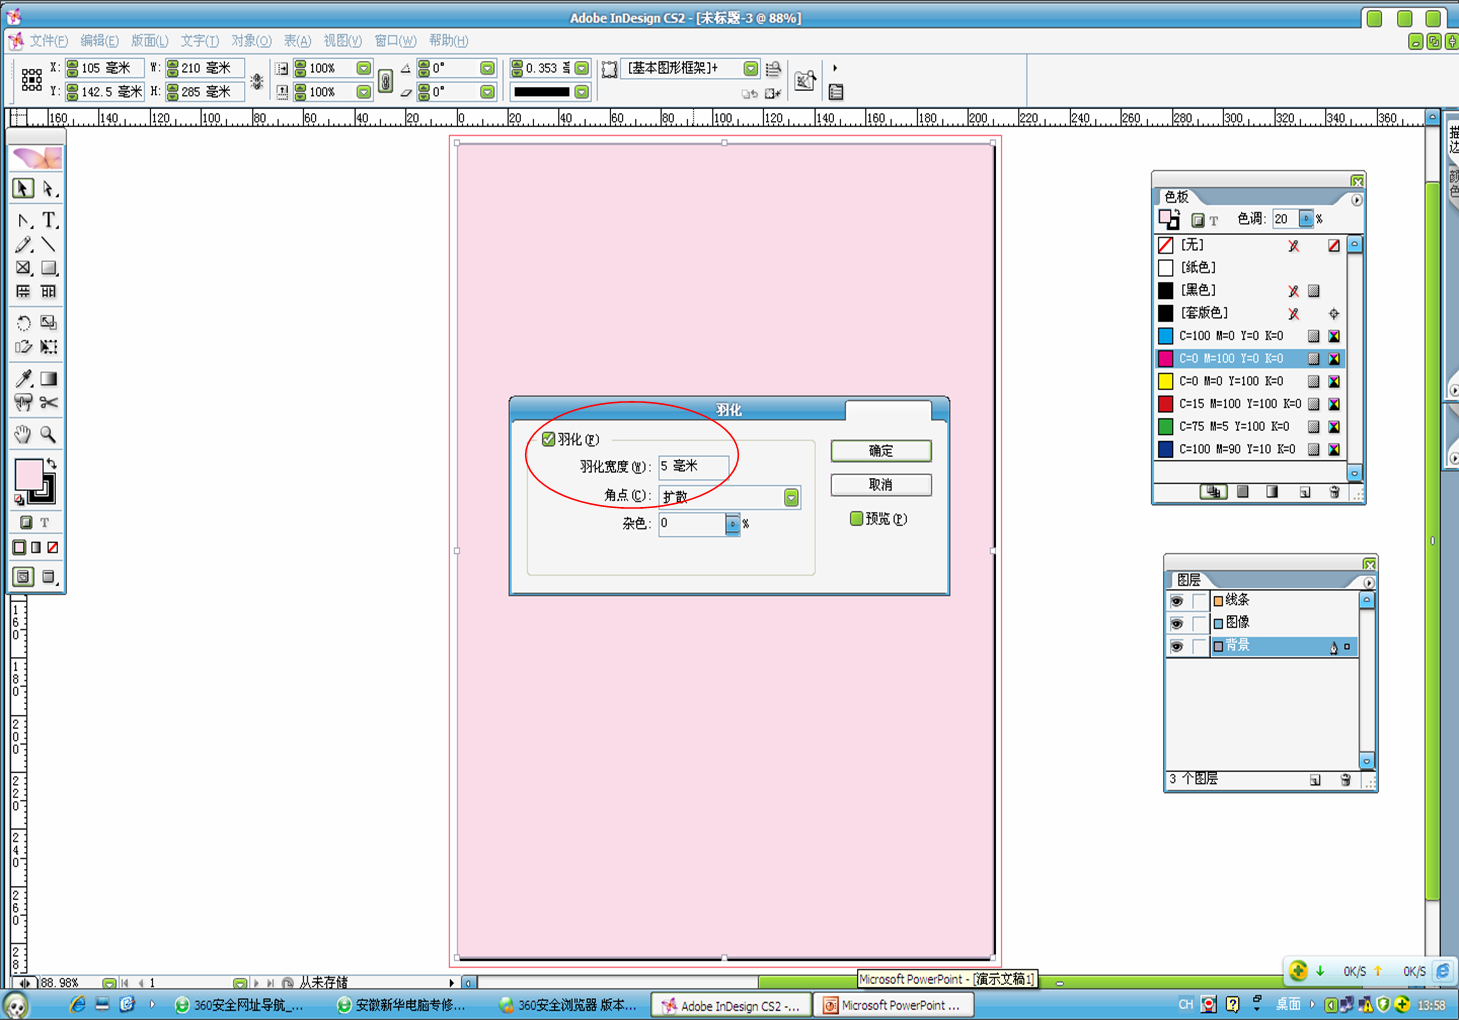This screenshot has width=1459, height=1020.
Task: Select the Type tool in toolbox
Action: 49,220
